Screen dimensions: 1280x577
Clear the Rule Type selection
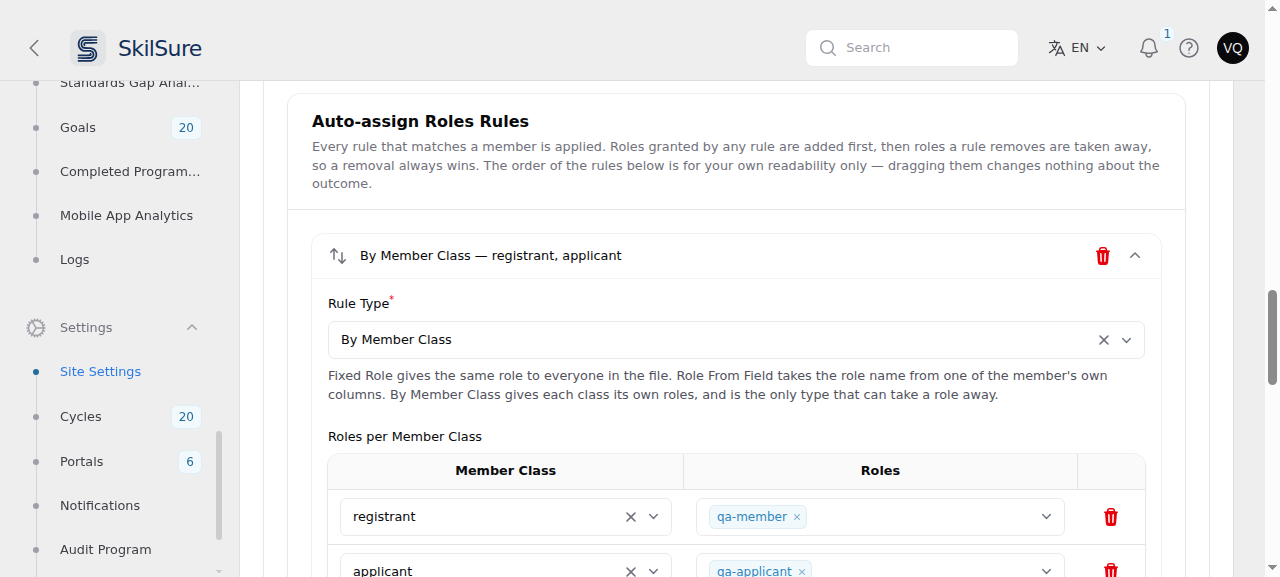pyautogui.click(x=1104, y=340)
